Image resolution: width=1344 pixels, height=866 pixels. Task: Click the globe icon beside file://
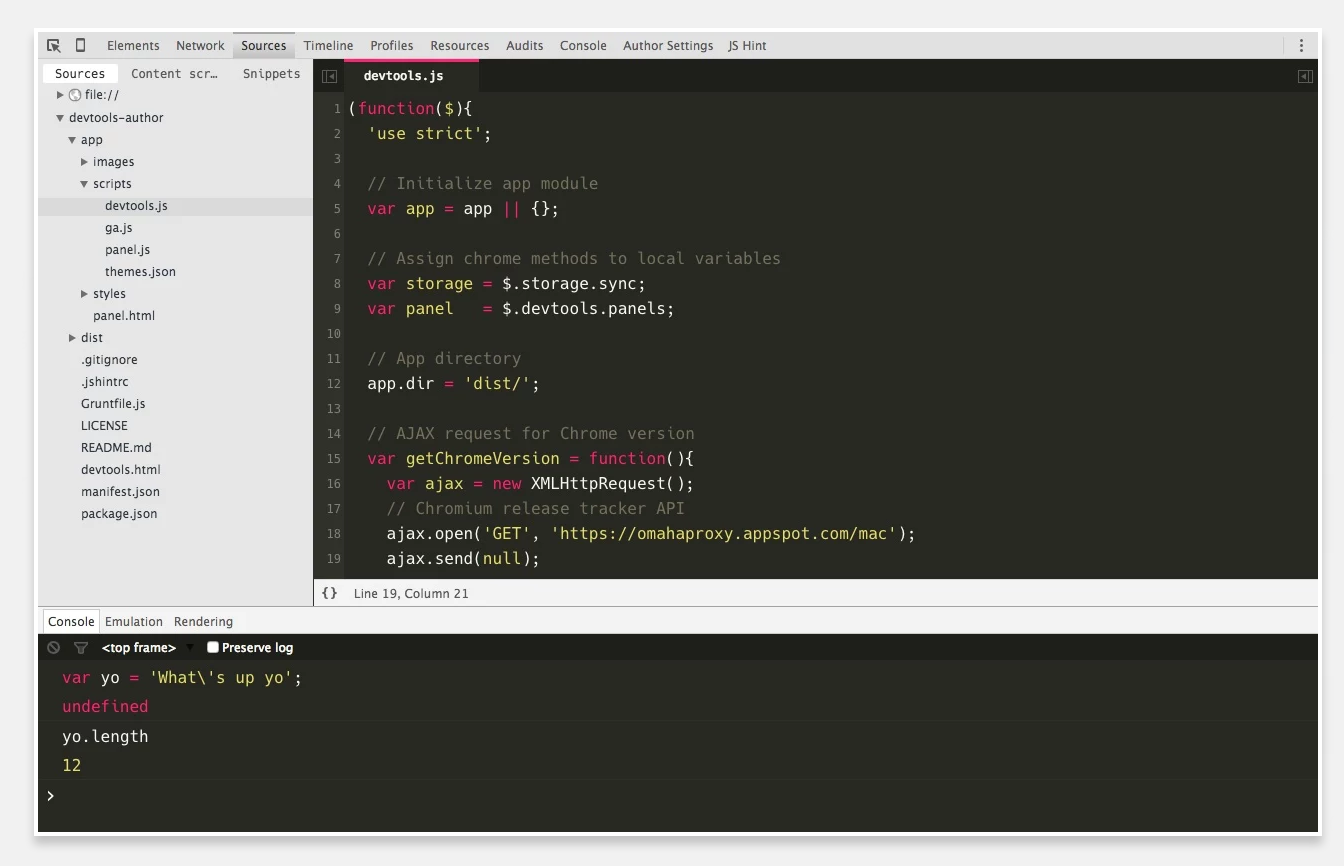coord(74,95)
